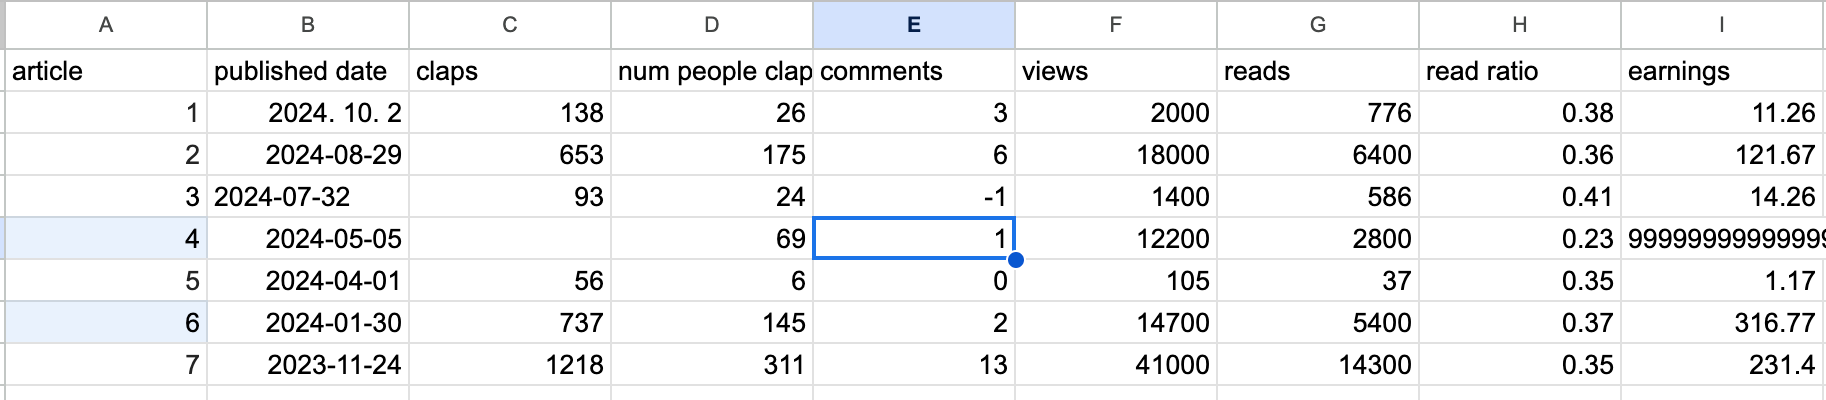
Task: Click the "earnings" header cell
Action: (1721, 71)
